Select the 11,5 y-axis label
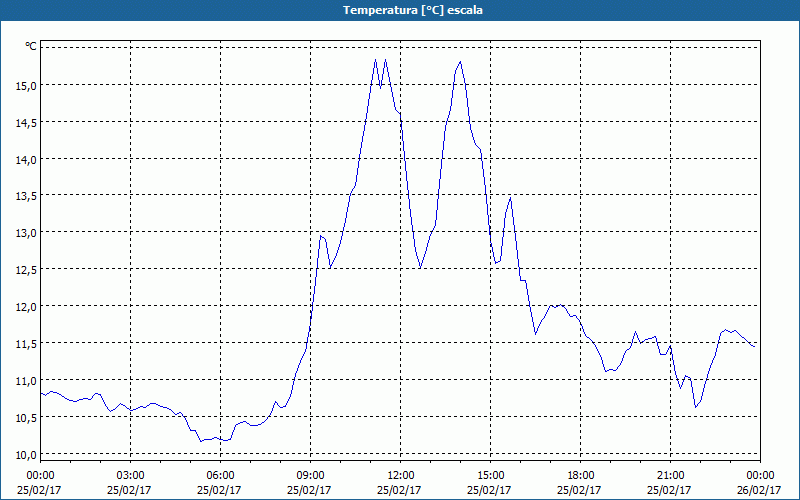The width and height of the screenshot is (800, 500). (x=25, y=343)
